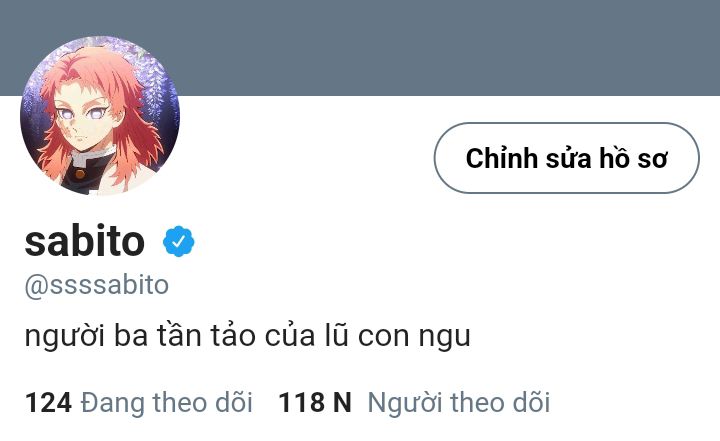View the red-haired character avatar full size
Image resolution: width=720 pixels, height=441 pixels.
tap(100, 116)
